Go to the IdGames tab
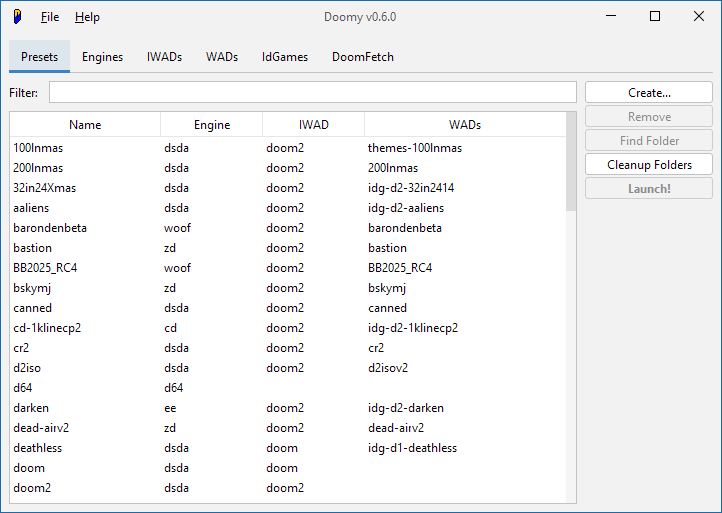Viewport: 722px width, 513px height. point(285,57)
